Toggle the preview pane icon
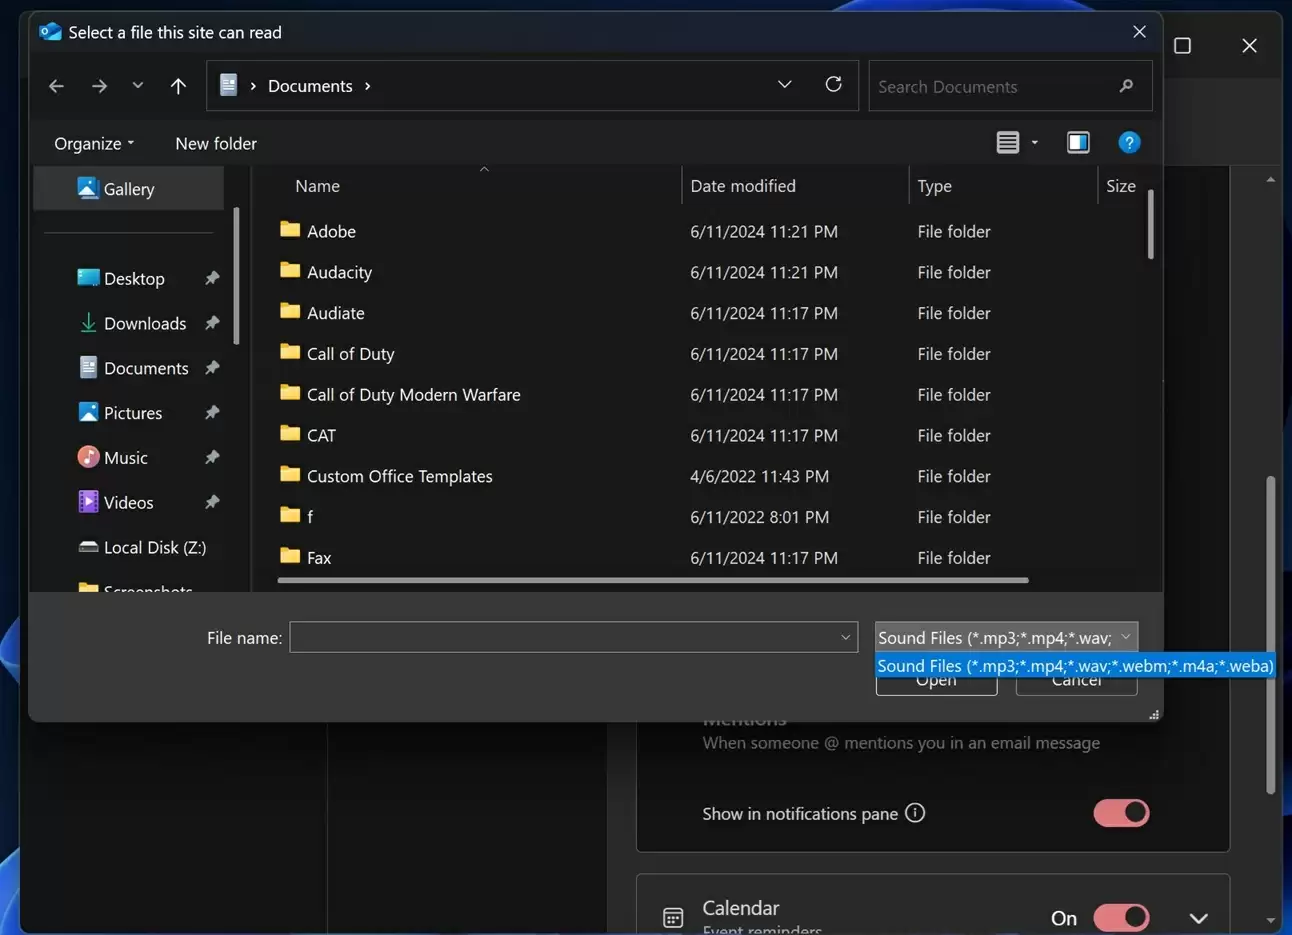 tap(1077, 142)
